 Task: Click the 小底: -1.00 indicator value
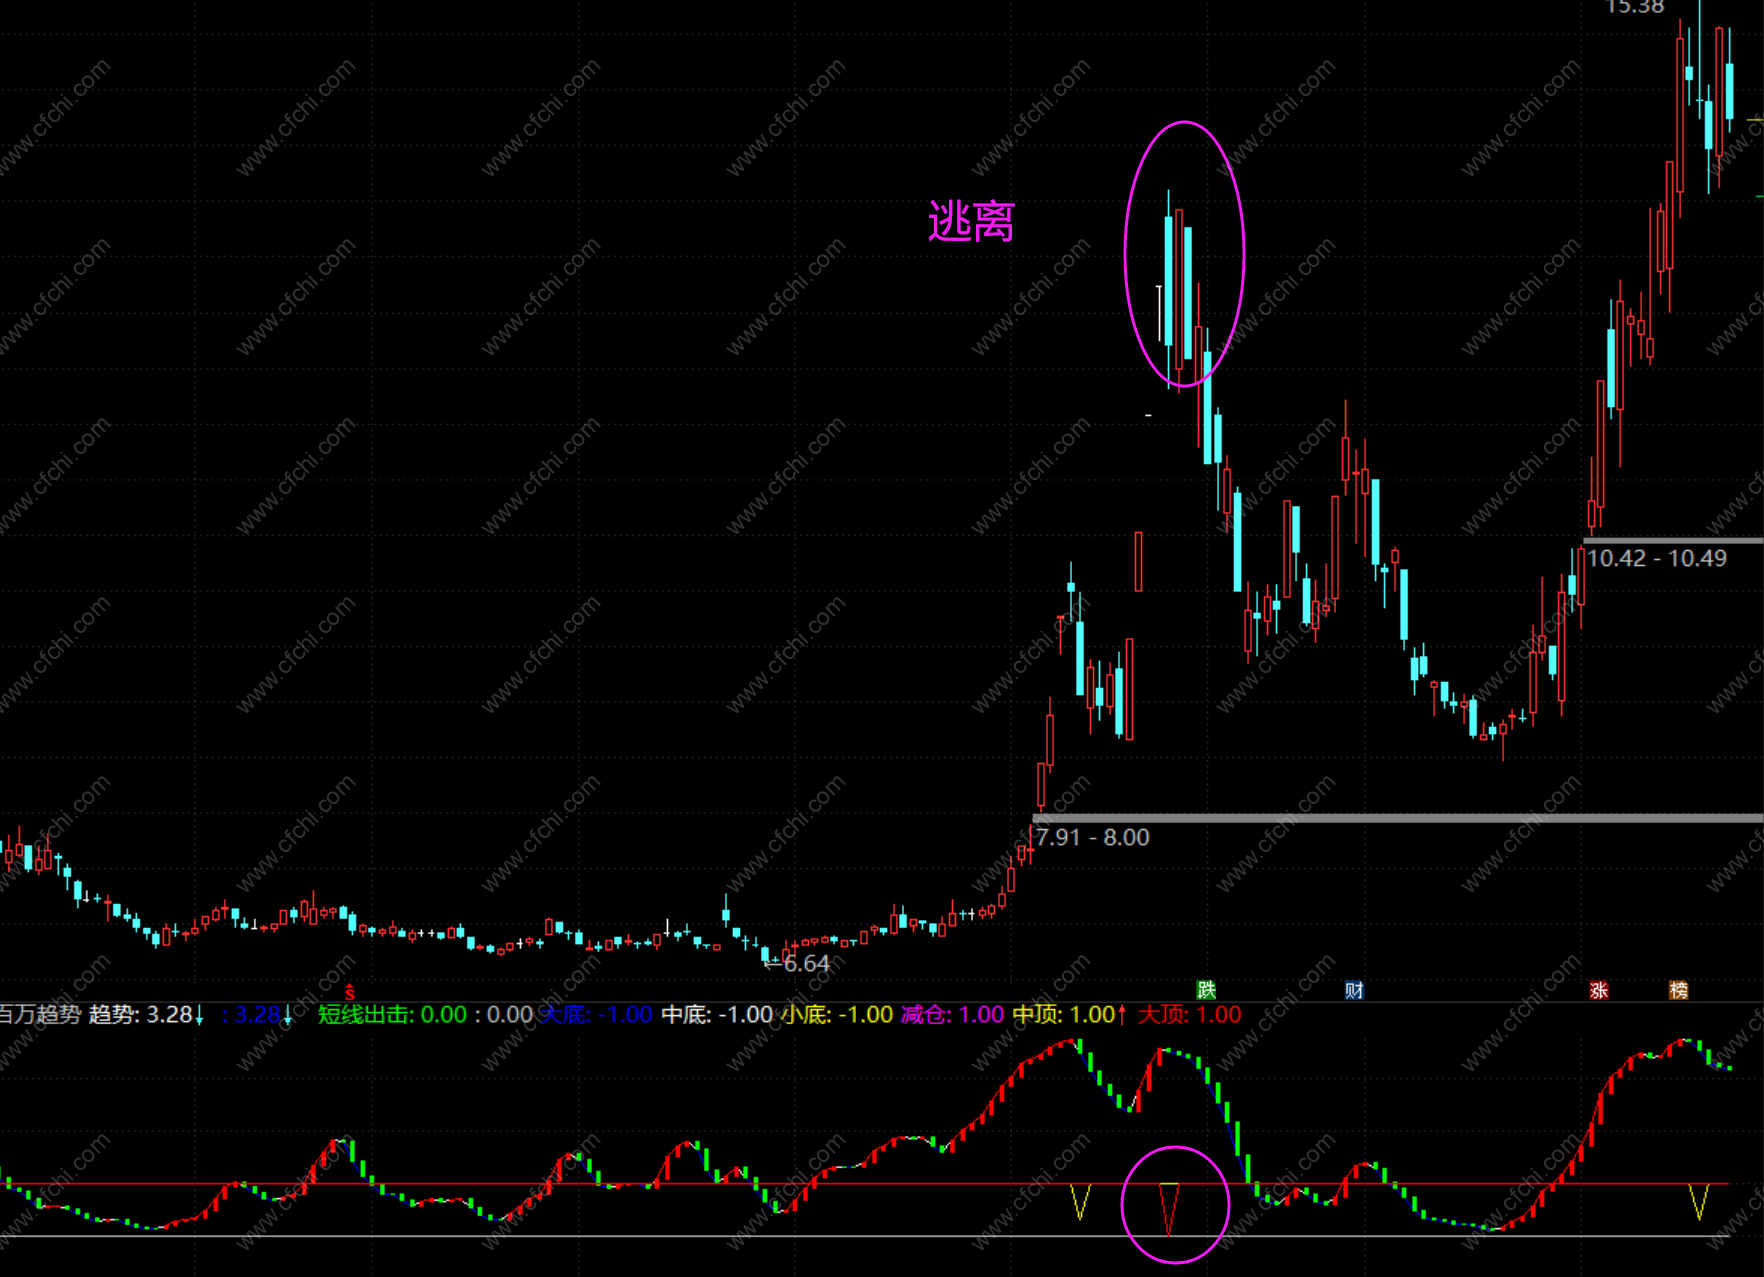[x=837, y=1014]
